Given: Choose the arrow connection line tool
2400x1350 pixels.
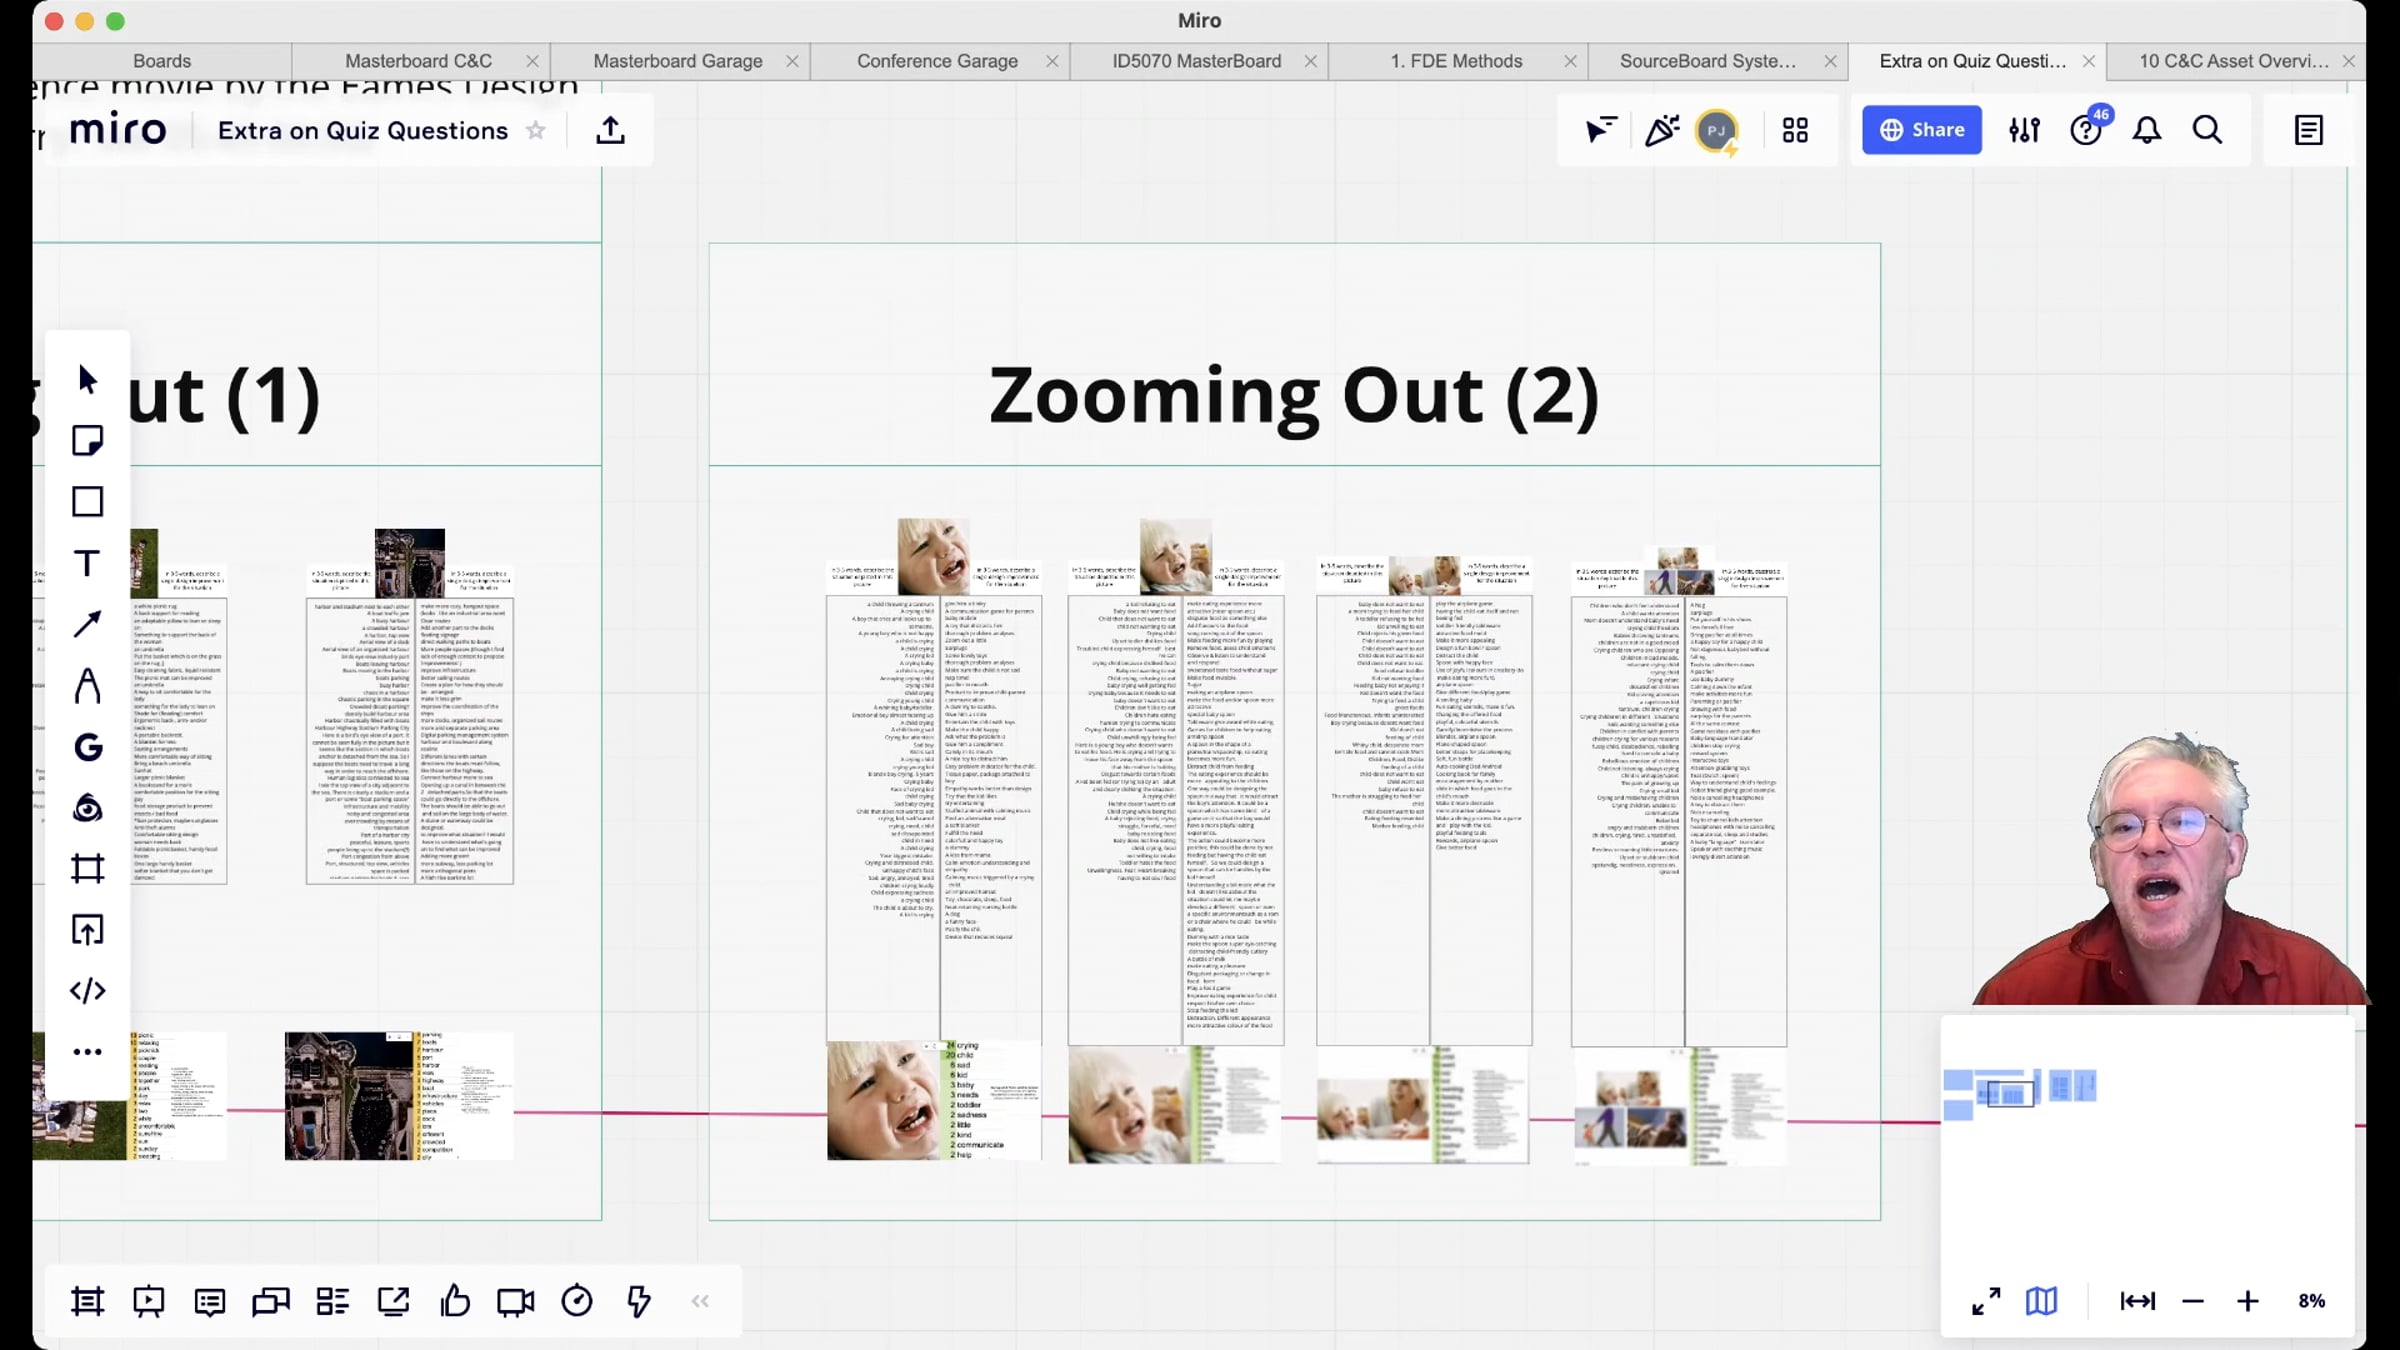Looking at the screenshot, I should point(87,624).
